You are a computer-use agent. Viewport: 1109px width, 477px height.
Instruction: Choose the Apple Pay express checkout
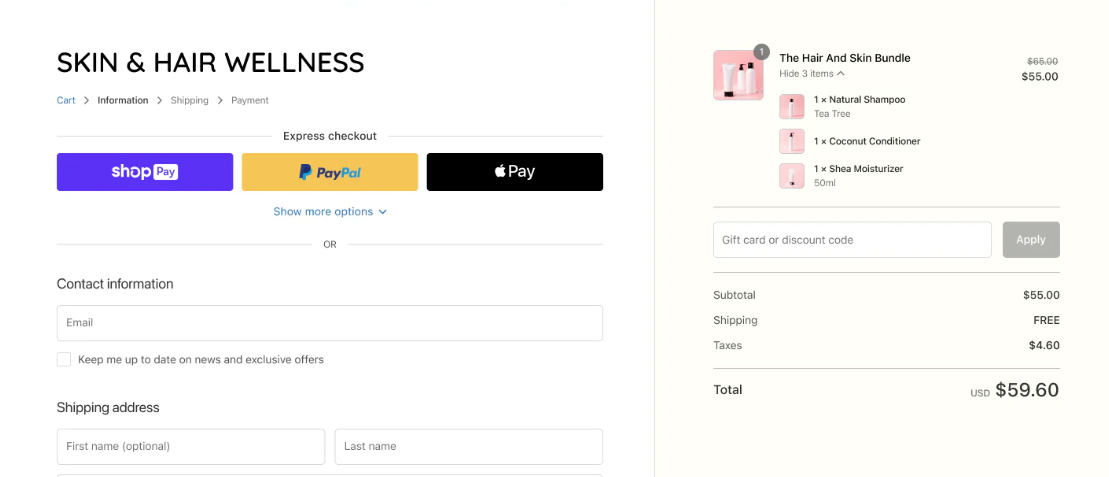(x=515, y=172)
